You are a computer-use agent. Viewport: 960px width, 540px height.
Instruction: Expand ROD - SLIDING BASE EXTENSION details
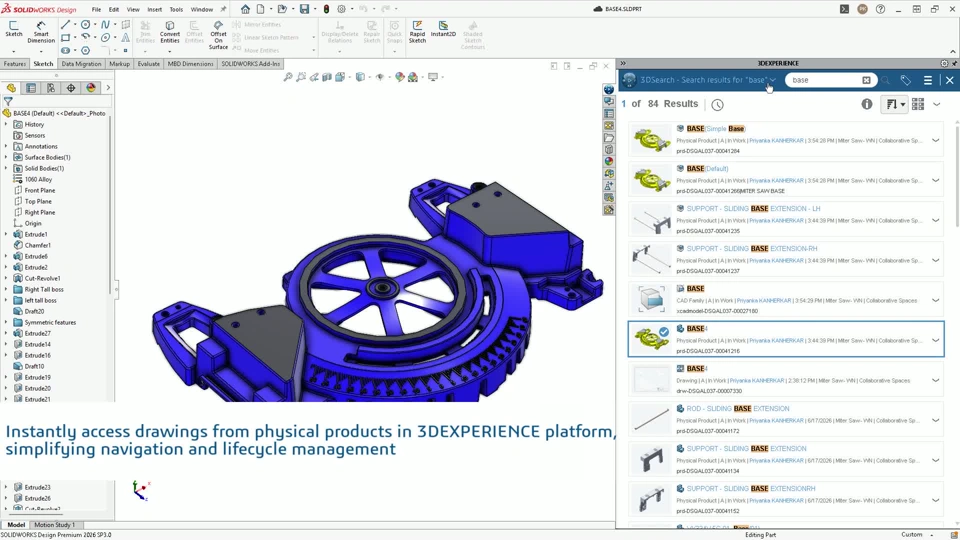coord(936,421)
